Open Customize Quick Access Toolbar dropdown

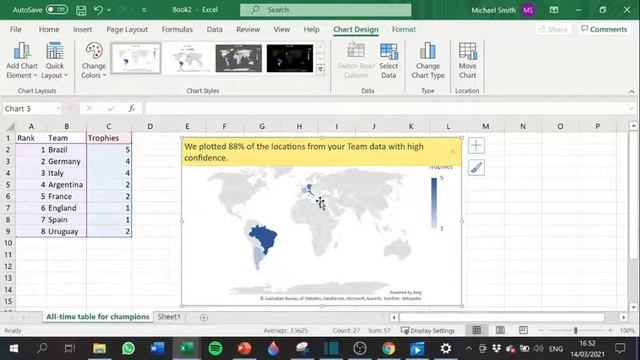point(144,10)
